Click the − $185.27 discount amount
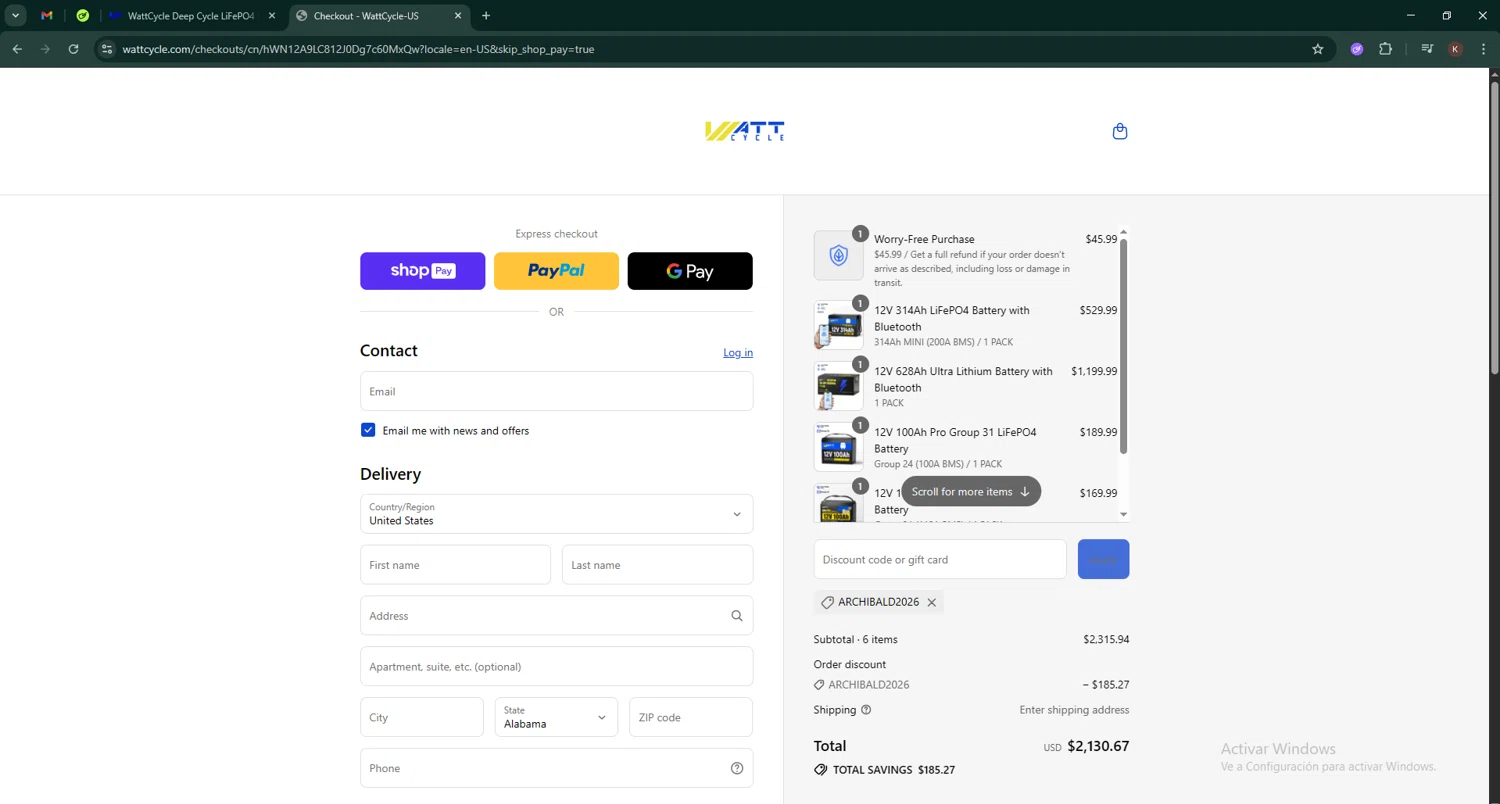 [1106, 685]
